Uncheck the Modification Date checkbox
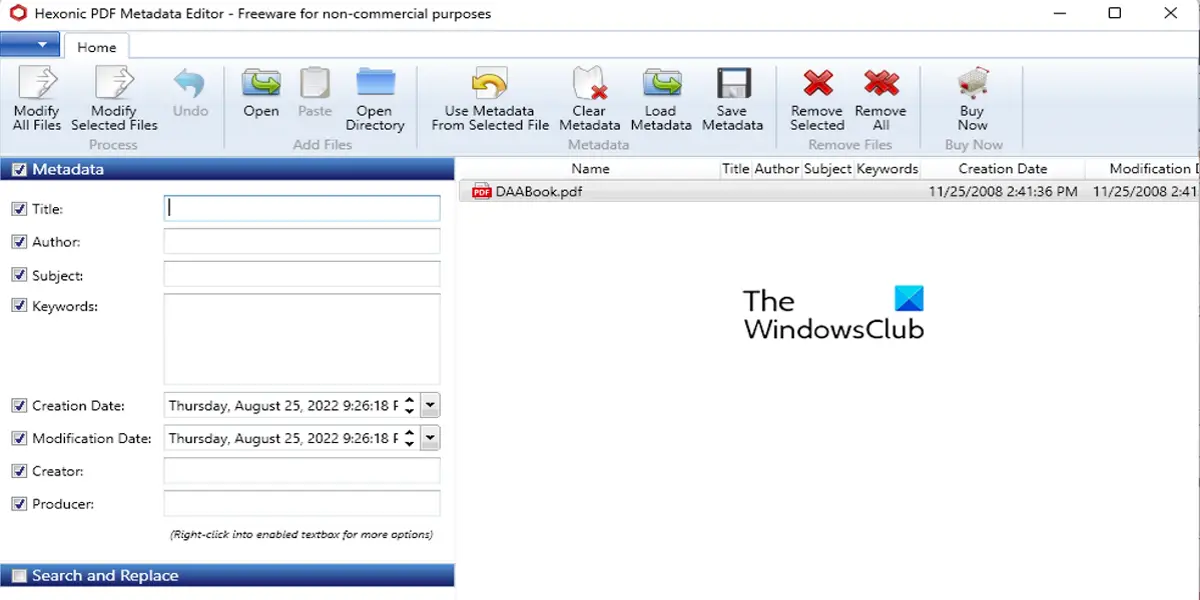This screenshot has width=1200, height=600. (x=19, y=438)
